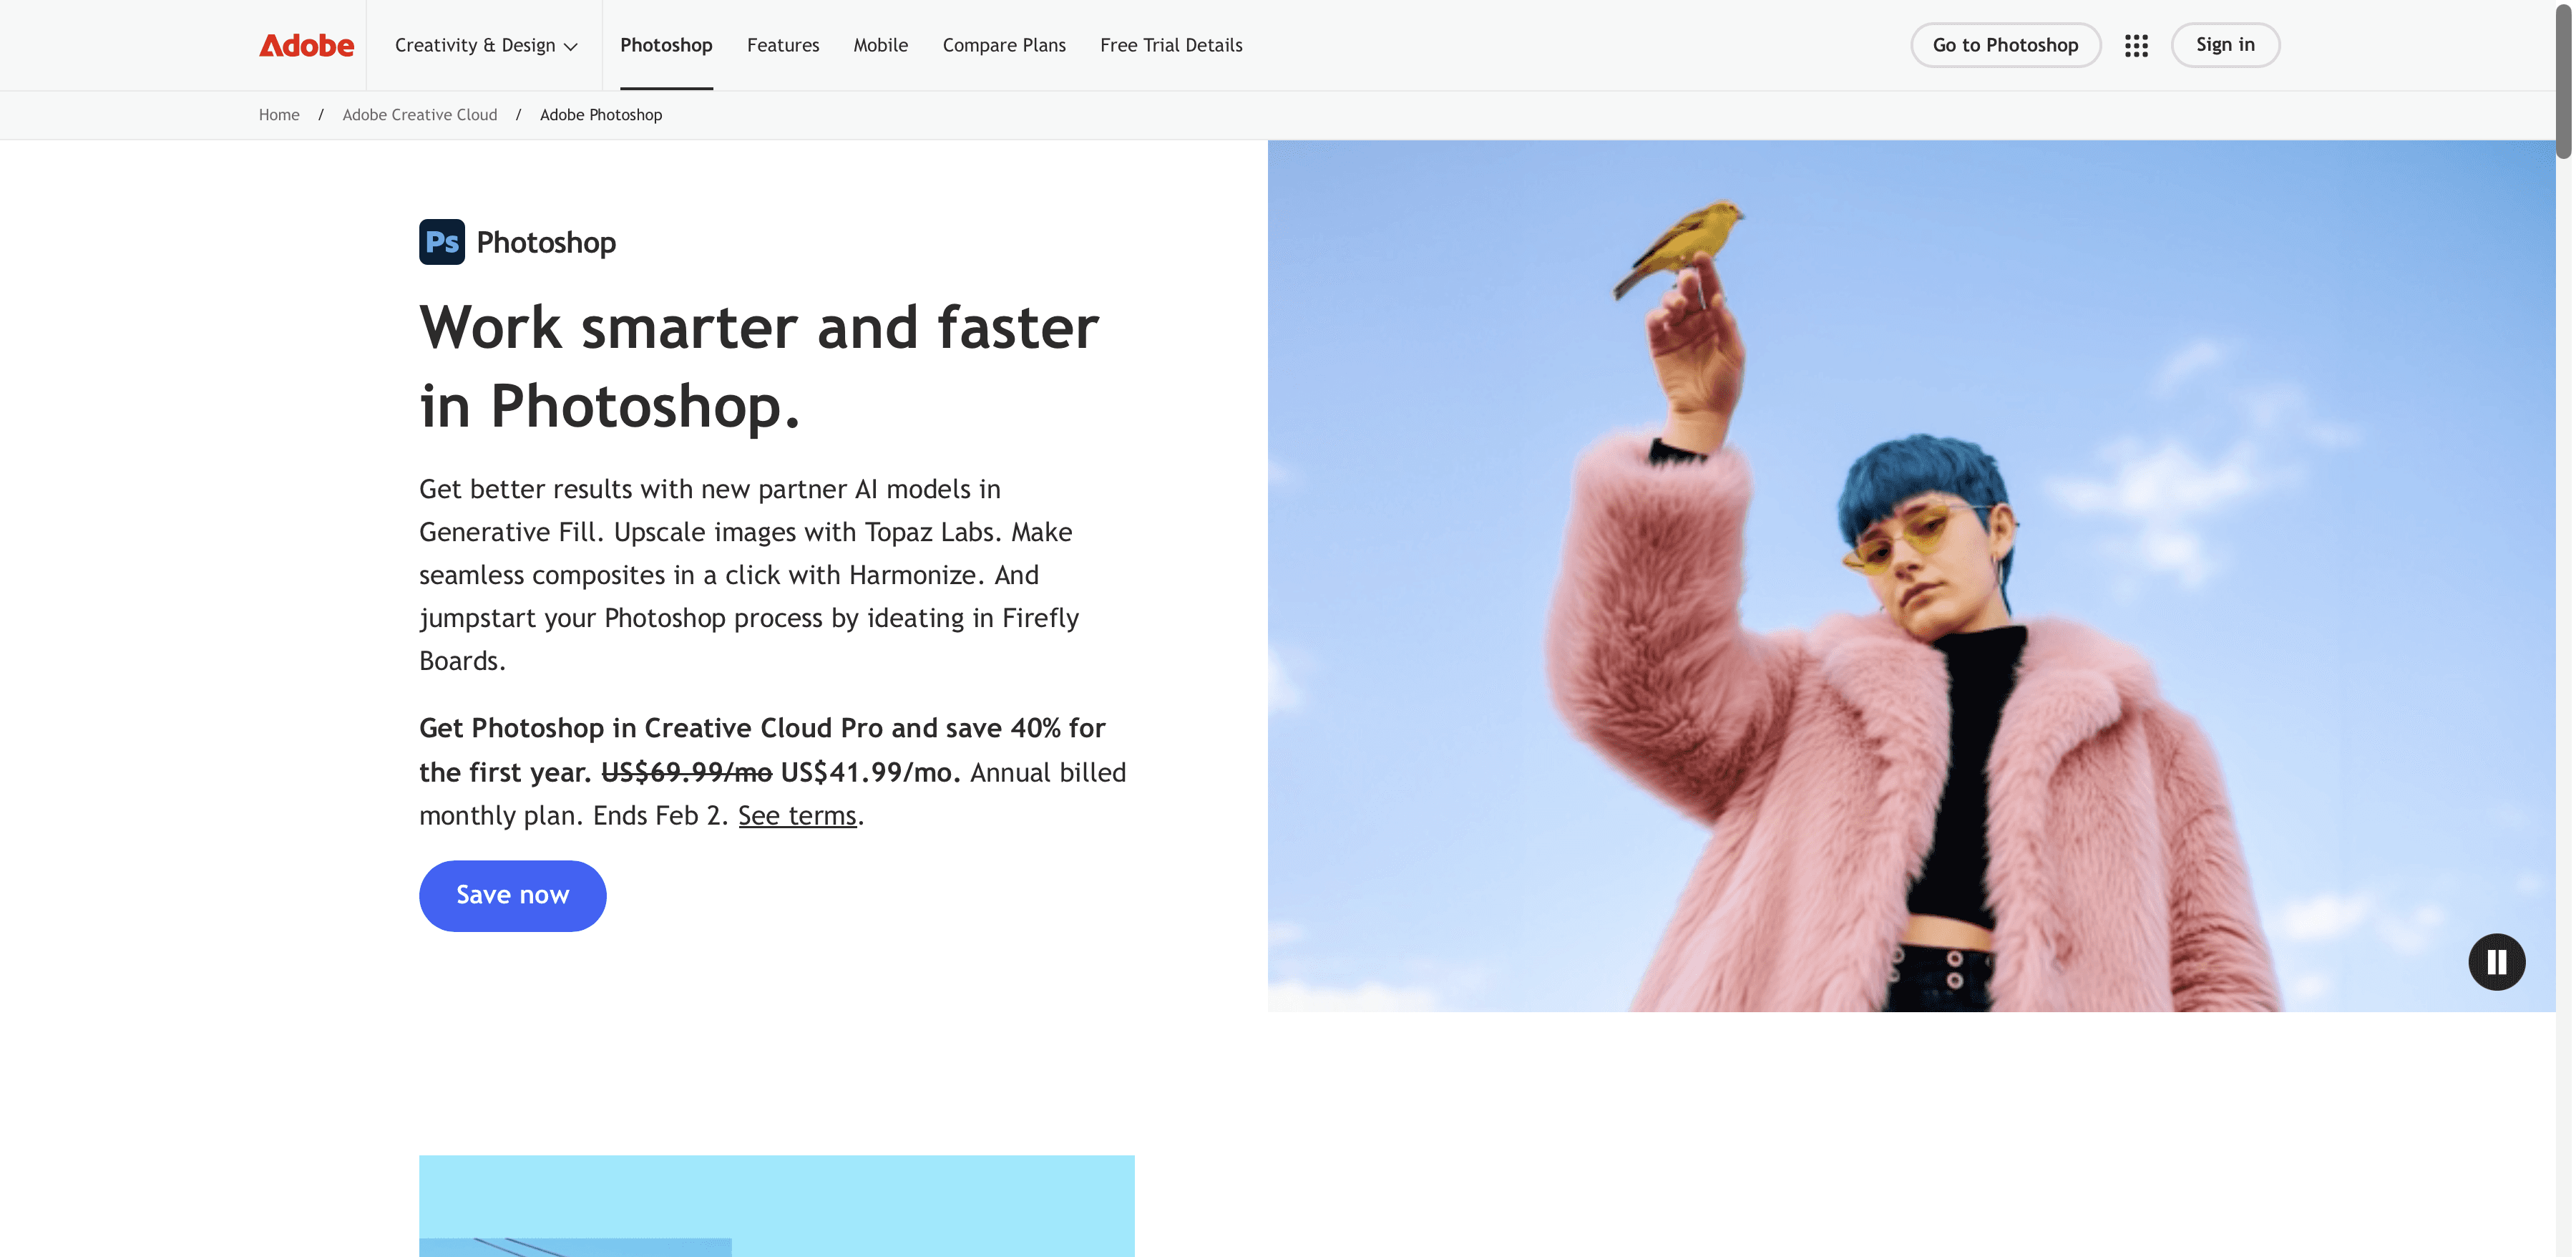Click the Photoshop Ps app icon
Screen dimensions: 2576x1257
pos(441,242)
